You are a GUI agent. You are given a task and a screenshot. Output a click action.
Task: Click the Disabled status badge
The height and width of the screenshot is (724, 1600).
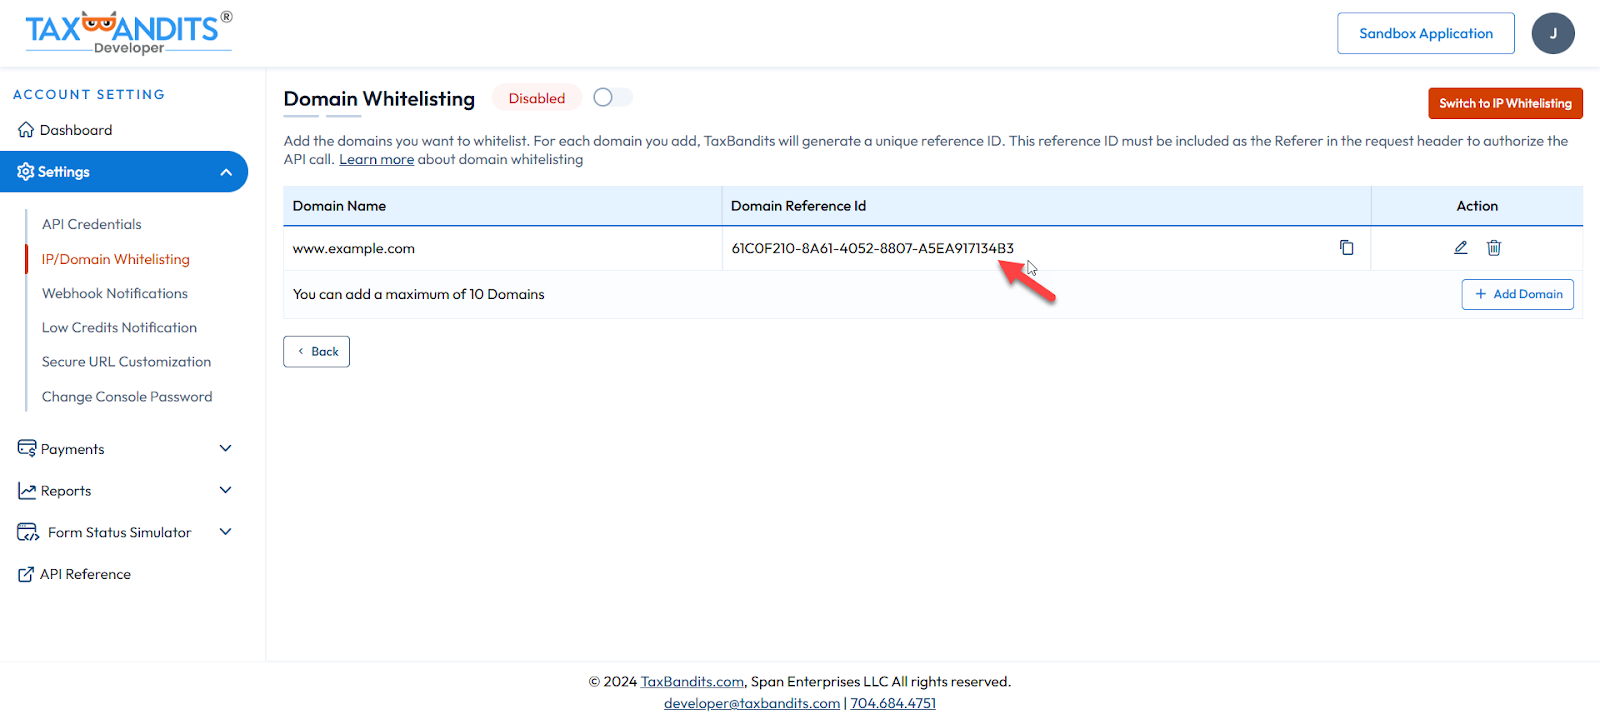537,98
